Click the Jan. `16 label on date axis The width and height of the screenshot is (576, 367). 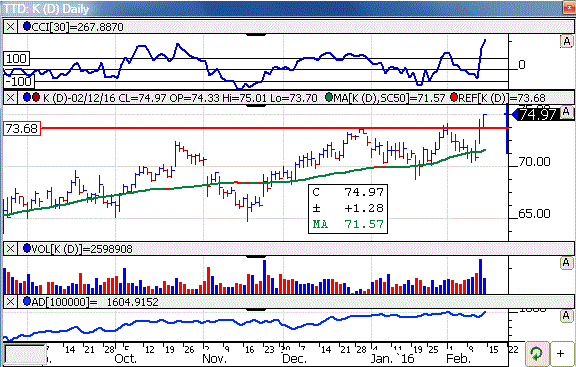click(x=392, y=359)
